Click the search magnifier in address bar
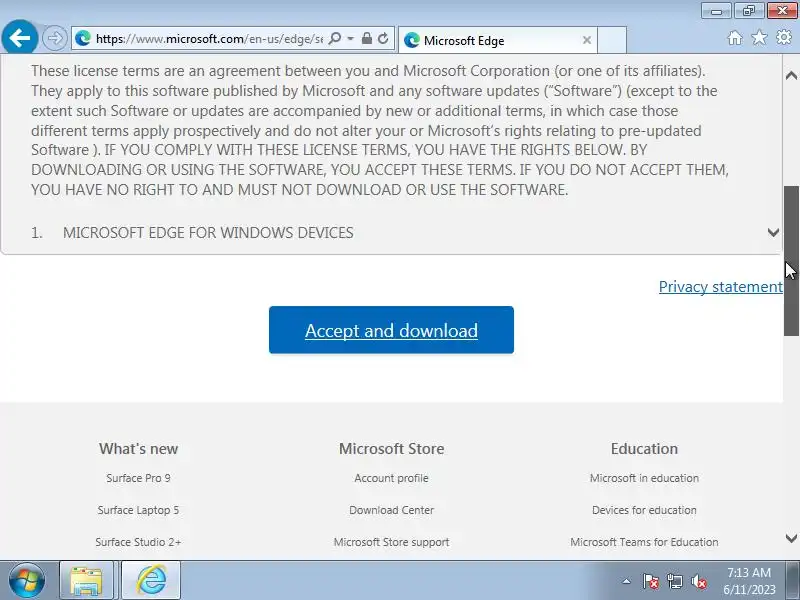 335,38
